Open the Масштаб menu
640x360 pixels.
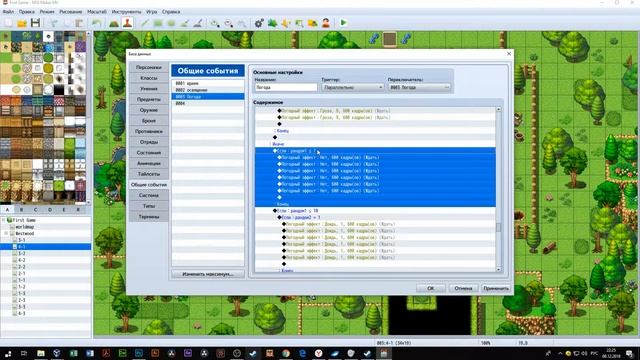pyautogui.click(x=97, y=12)
